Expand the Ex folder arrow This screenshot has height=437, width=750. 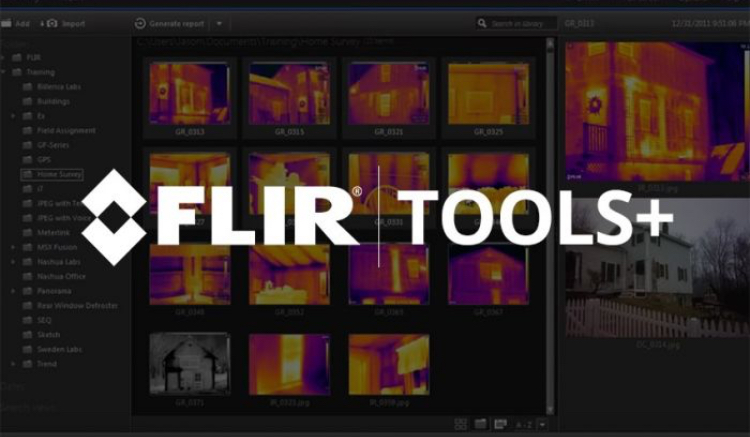pos(13,116)
